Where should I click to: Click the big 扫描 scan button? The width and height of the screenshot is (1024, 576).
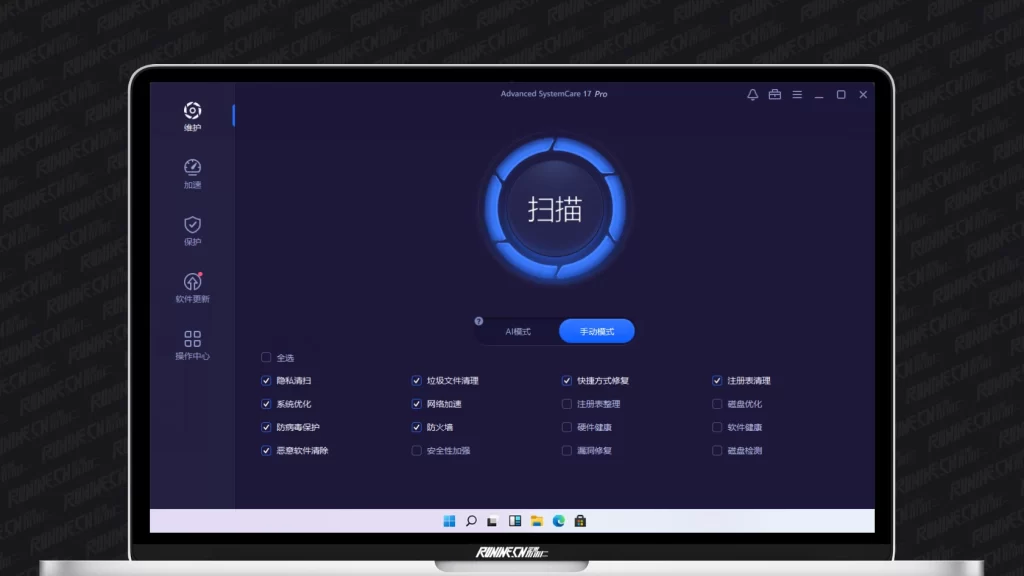point(555,209)
